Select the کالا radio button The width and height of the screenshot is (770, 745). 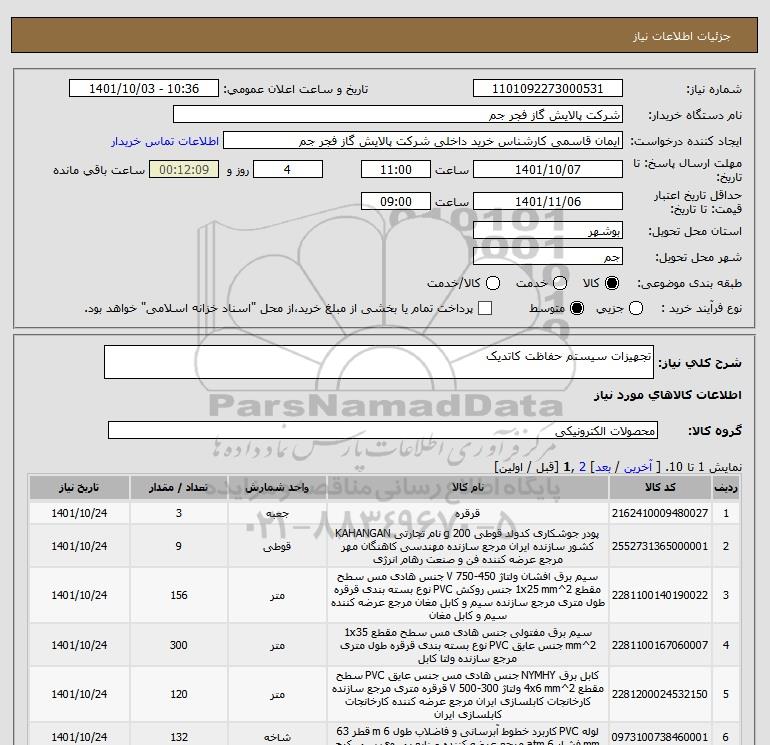(x=612, y=283)
